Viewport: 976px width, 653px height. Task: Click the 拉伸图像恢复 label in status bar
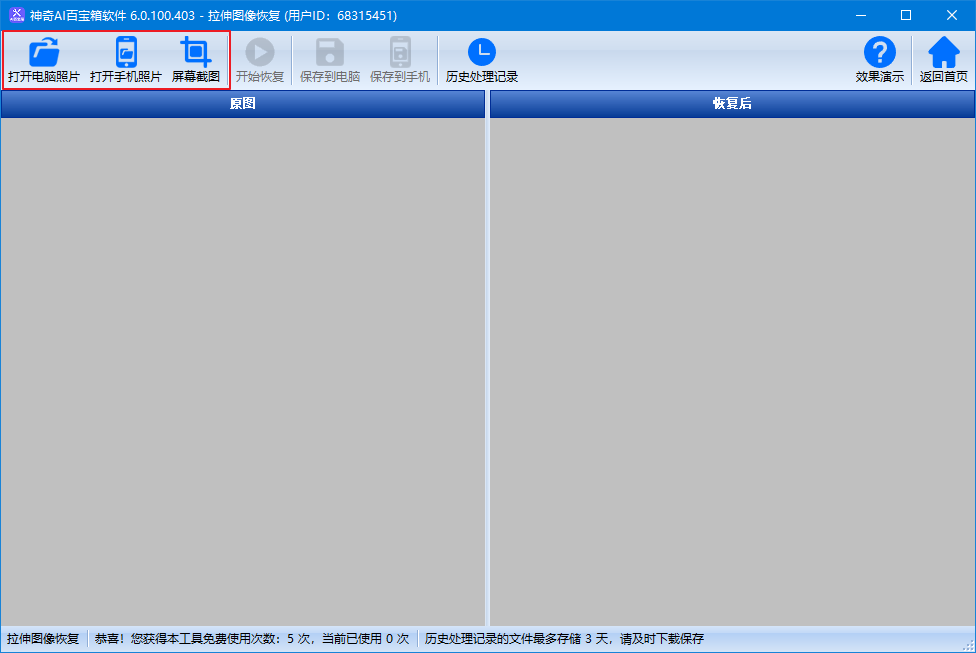43,639
